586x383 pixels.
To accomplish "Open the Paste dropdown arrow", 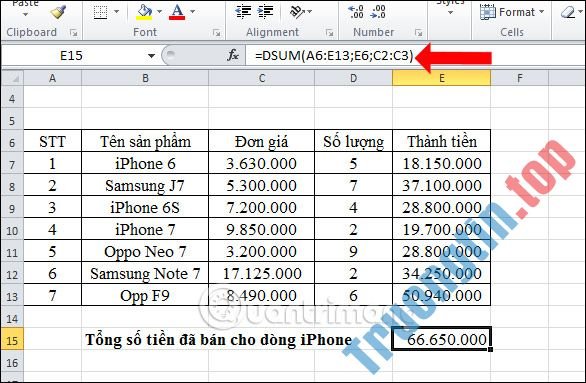I will pyautogui.click(x=25, y=15).
